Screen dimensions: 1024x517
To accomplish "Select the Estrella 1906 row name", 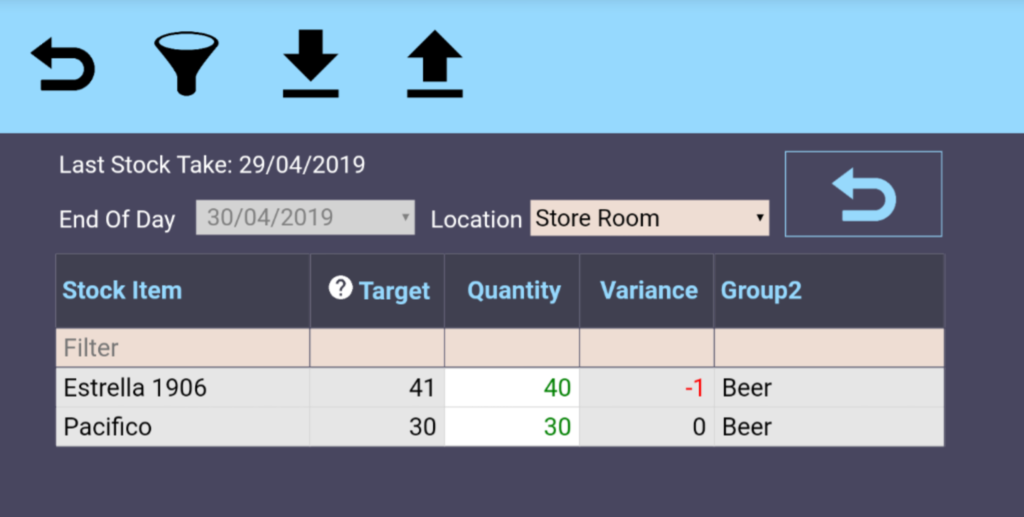I will click(135, 388).
